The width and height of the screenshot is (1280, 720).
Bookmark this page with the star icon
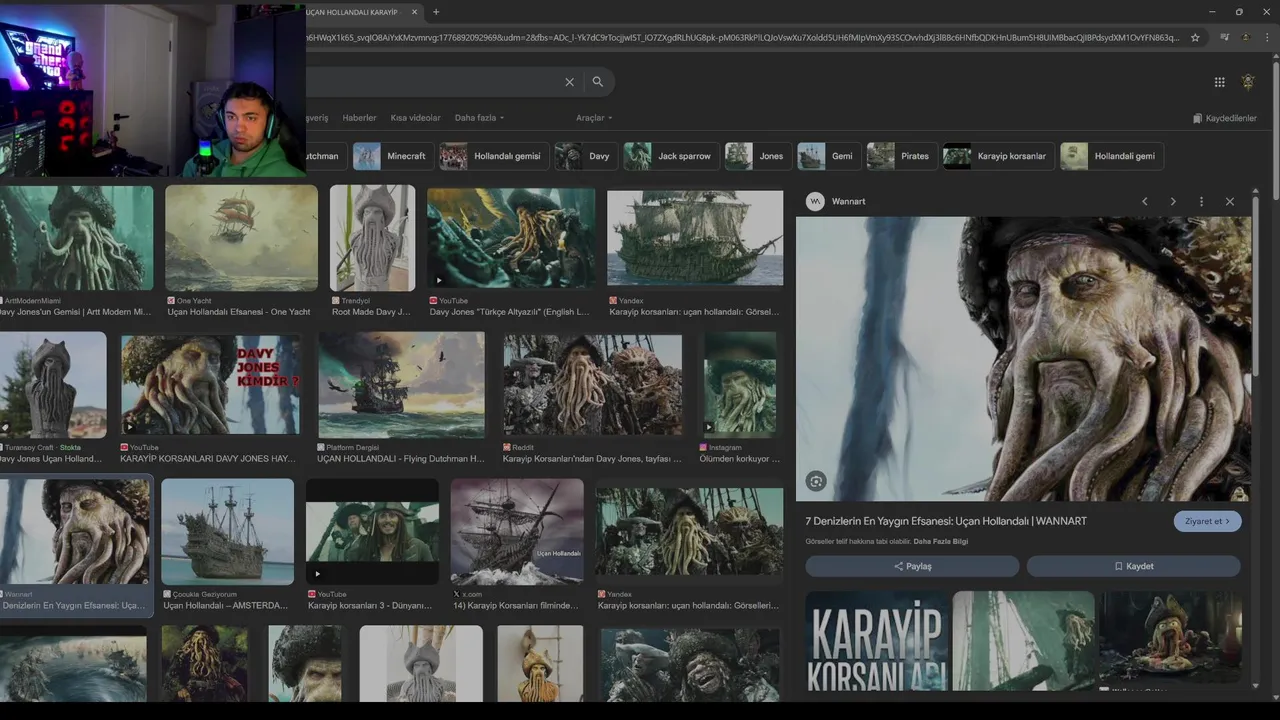(1195, 38)
